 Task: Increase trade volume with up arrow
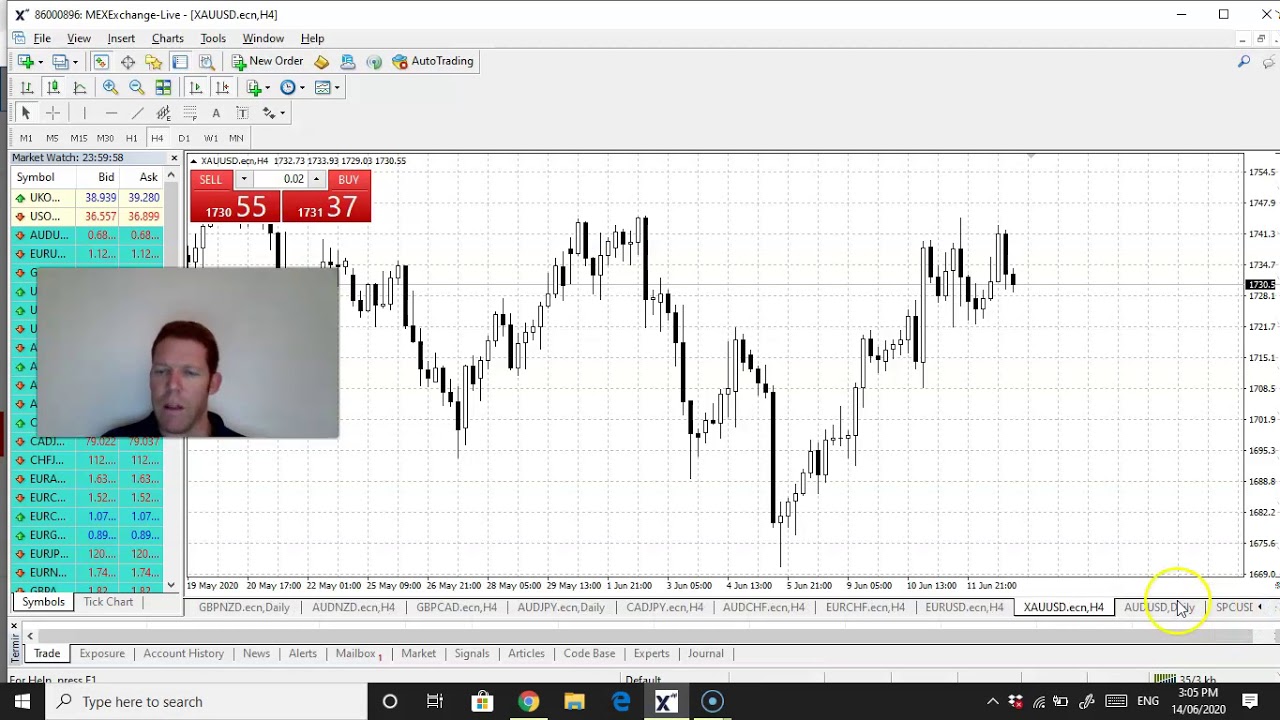316,179
